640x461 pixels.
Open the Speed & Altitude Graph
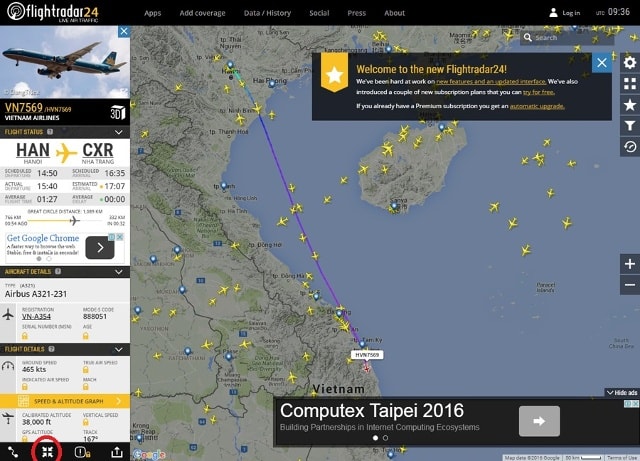pyautogui.click(x=65, y=401)
